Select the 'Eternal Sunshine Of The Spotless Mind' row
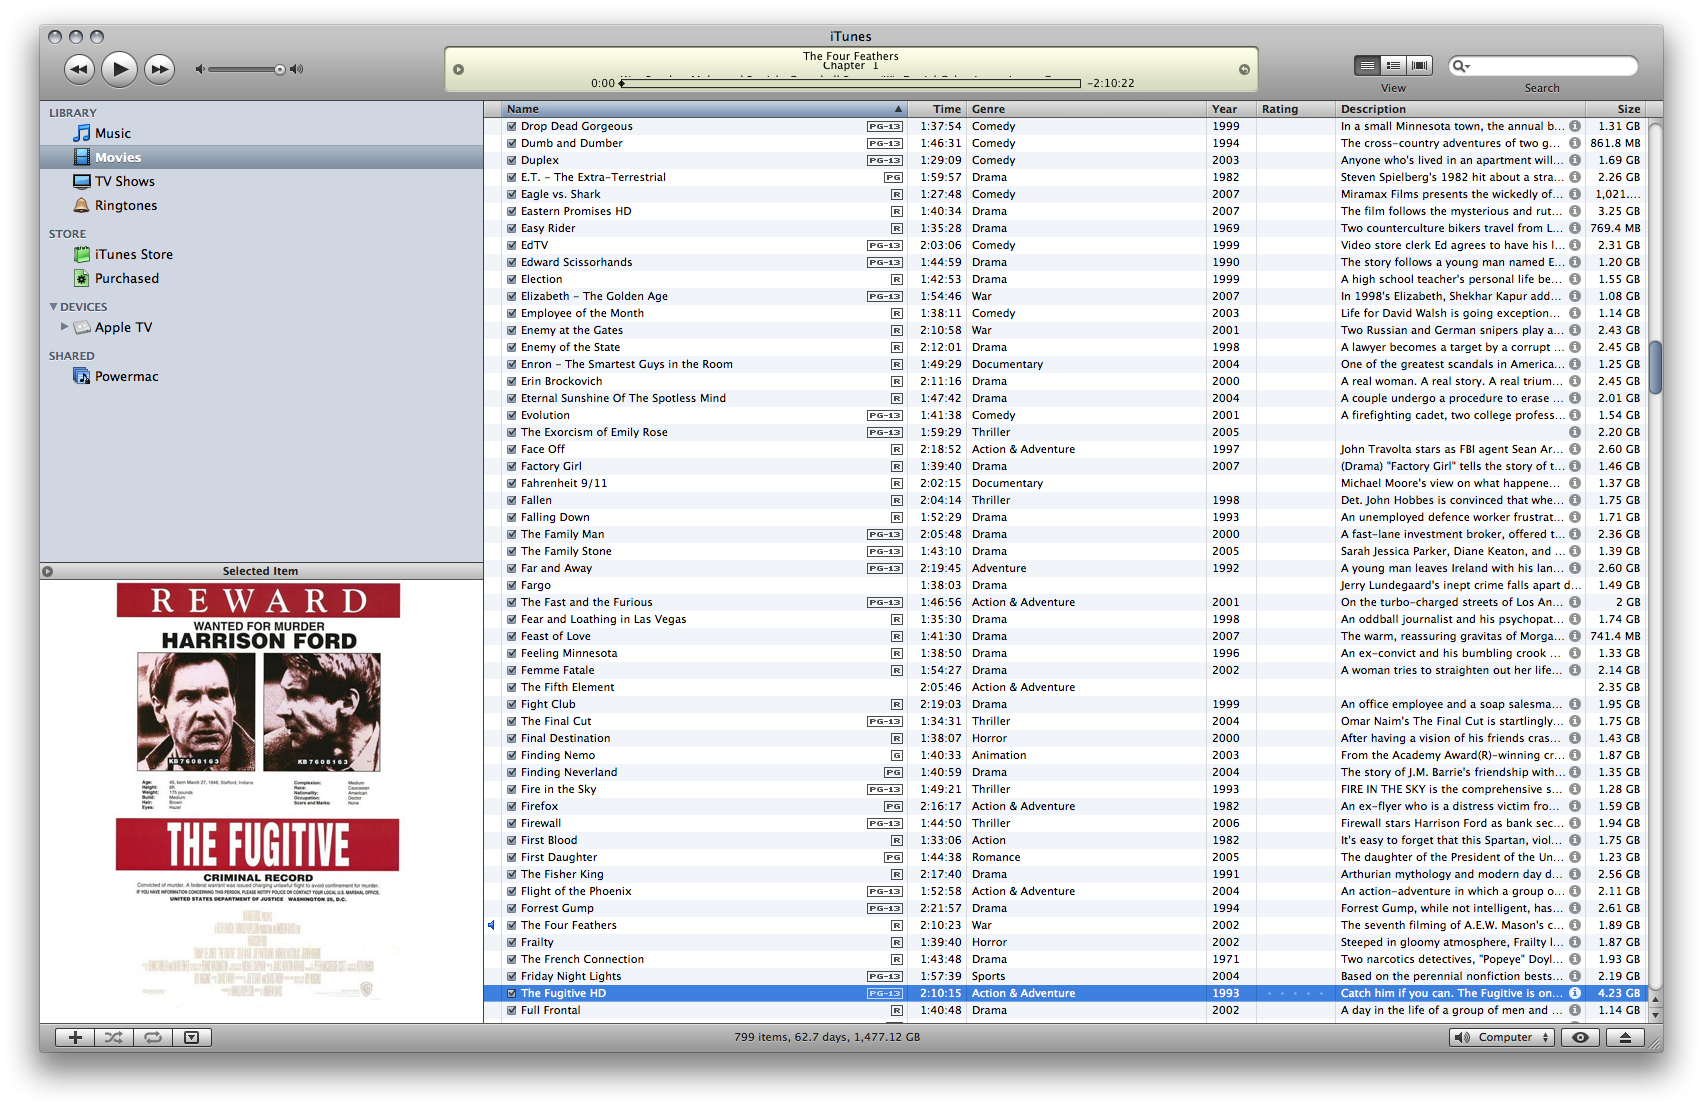This screenshot has height=1107, width=1703. pyautogui.click(x=1067, y=398)
